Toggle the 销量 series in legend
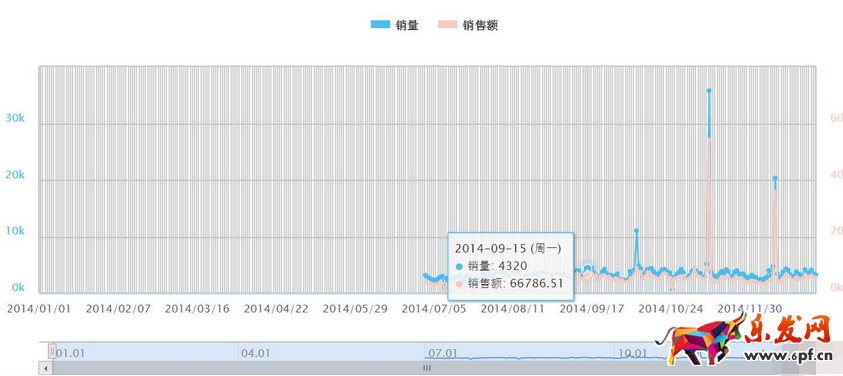This screenshot has width=843, height=376. click(395, 25)
